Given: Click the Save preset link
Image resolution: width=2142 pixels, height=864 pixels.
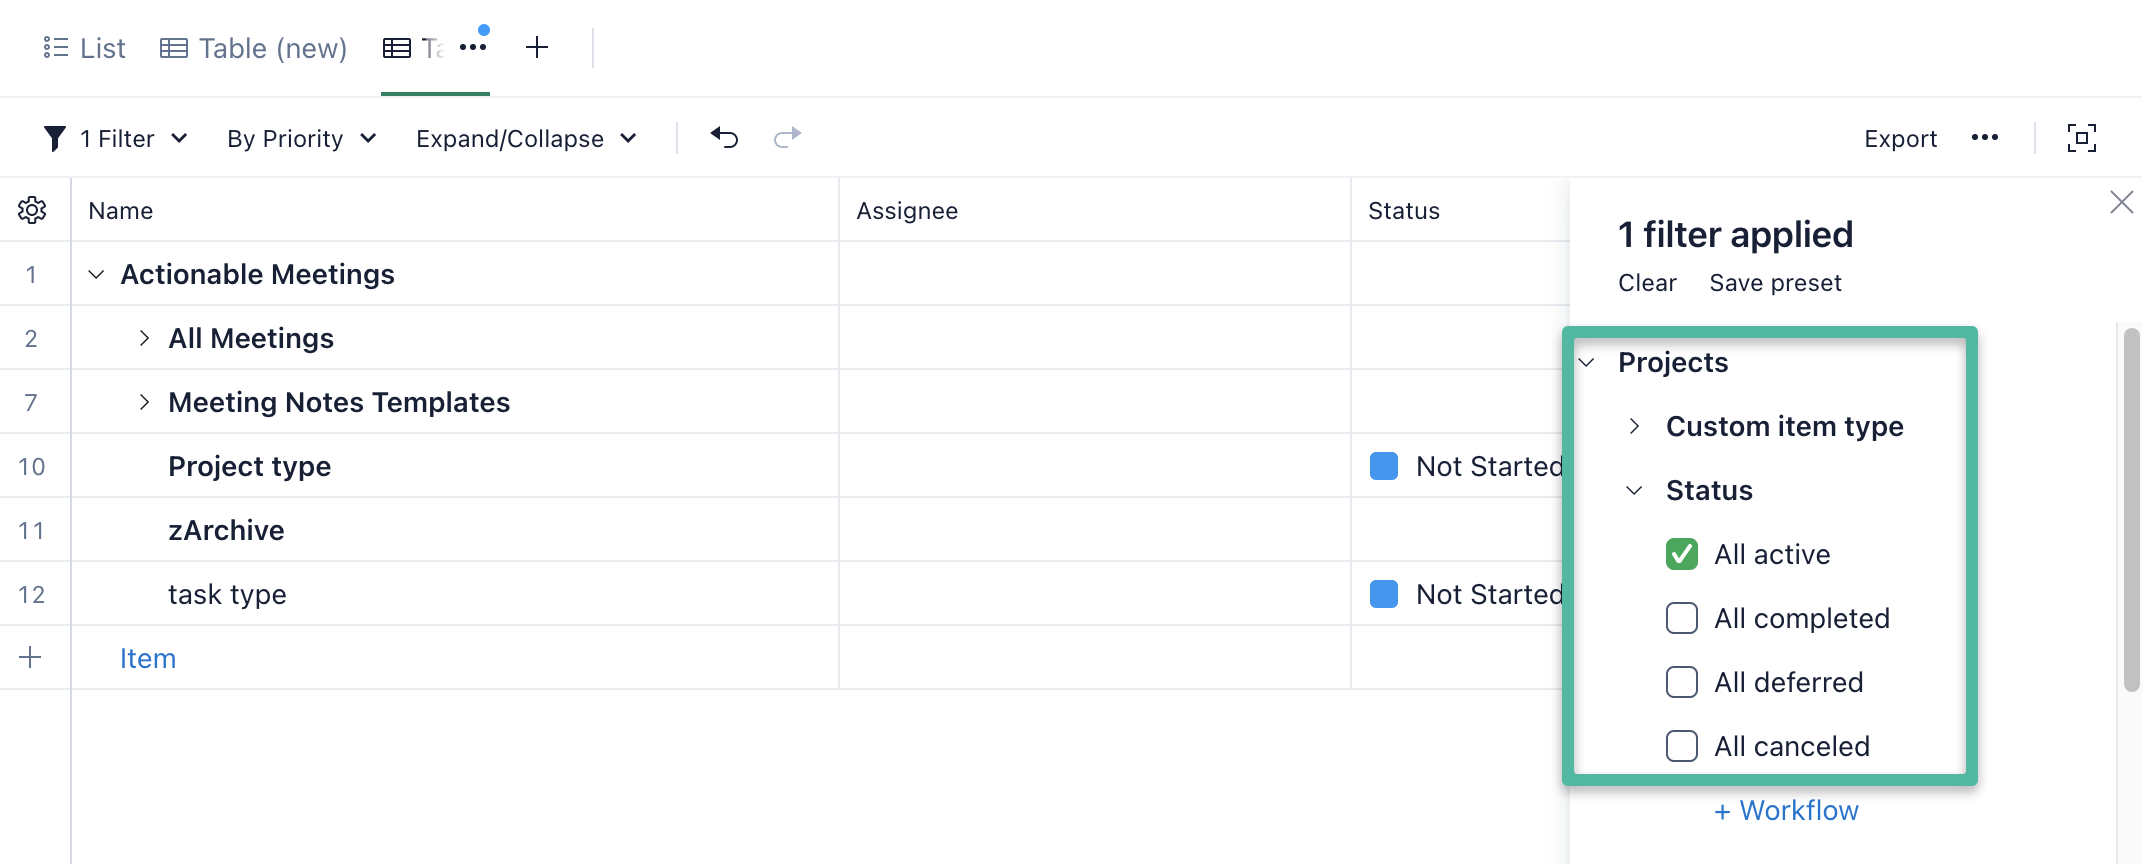Looking at the screenshot, I should (1775, 283).
